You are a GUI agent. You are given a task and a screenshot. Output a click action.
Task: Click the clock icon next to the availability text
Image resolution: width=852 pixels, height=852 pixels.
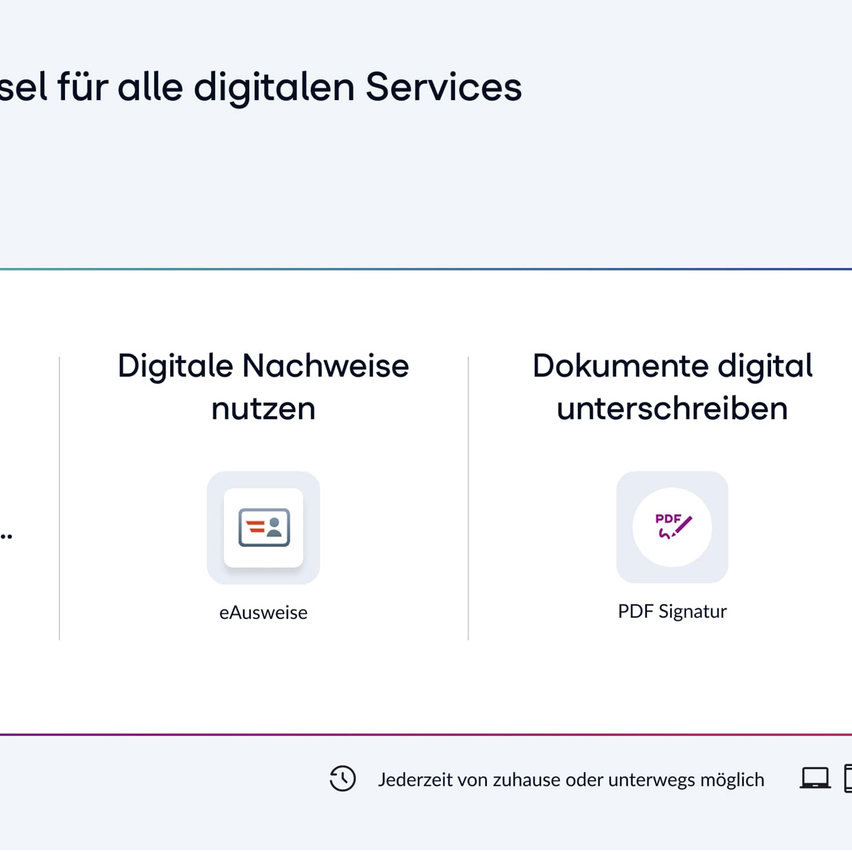coord(342,778)
